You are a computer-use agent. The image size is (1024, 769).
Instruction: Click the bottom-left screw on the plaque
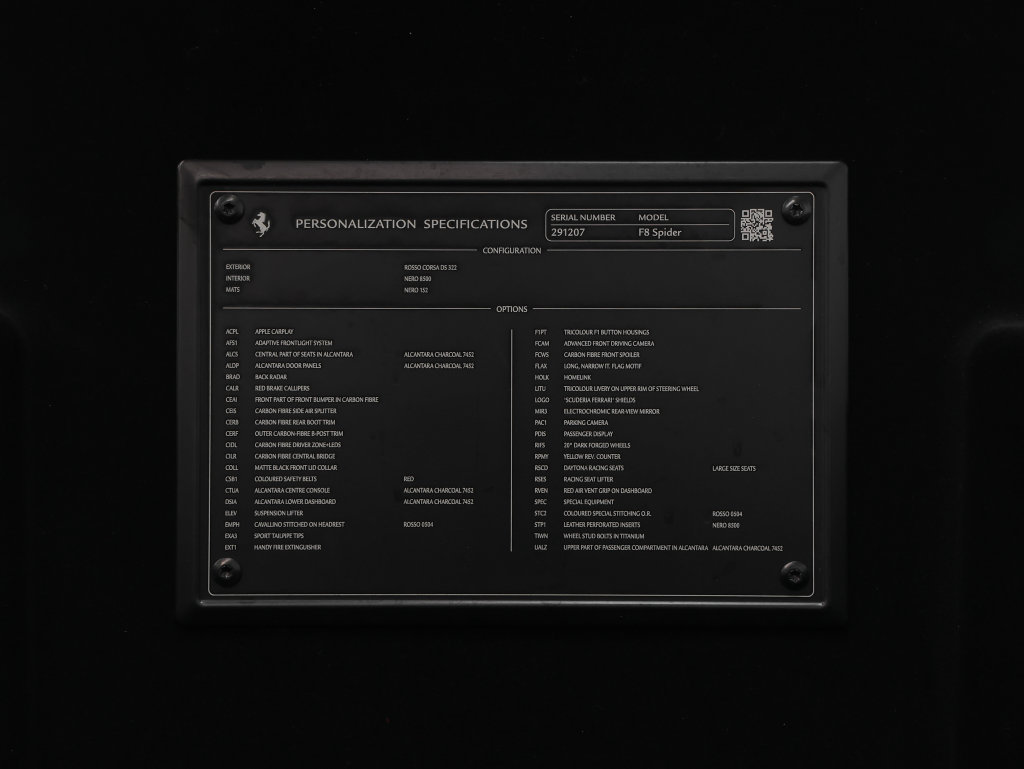coord(227,571)
